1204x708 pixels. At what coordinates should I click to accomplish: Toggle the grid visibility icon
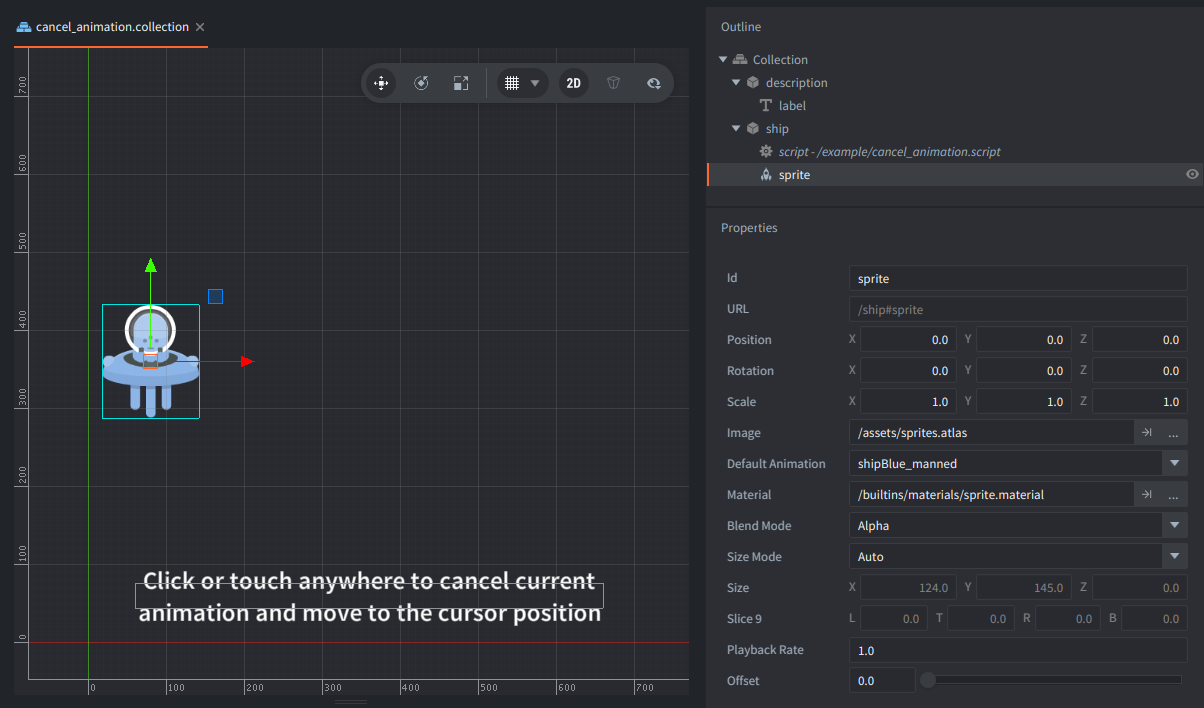[512, 83]
